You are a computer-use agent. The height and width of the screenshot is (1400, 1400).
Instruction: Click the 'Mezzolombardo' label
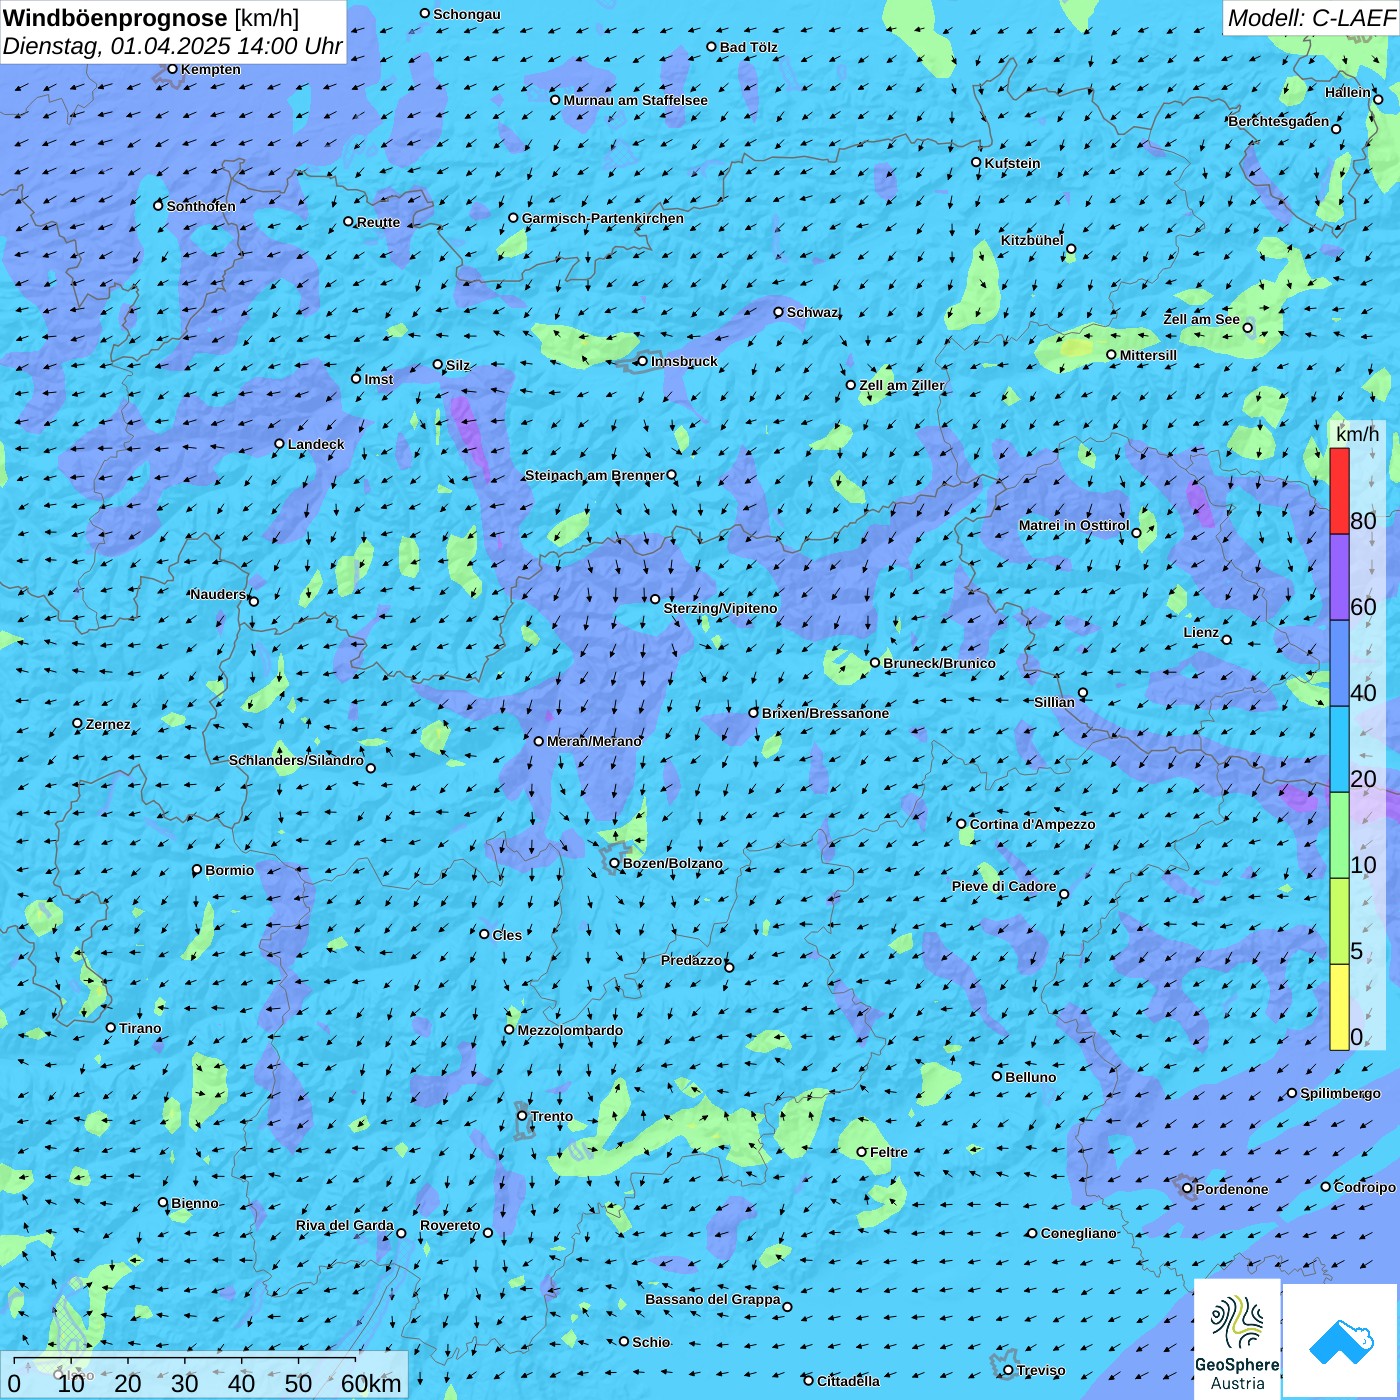(x=570, y=1030)
